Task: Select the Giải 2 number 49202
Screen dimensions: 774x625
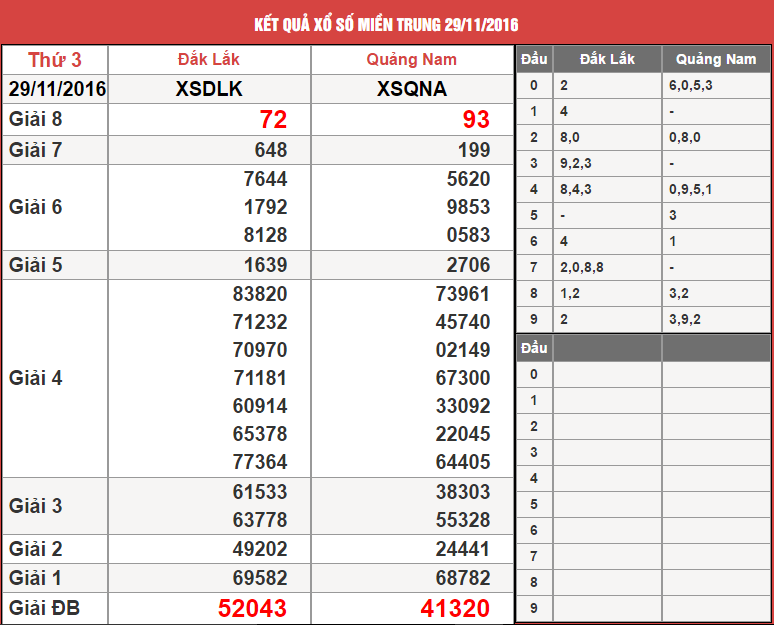Action: 260,549
